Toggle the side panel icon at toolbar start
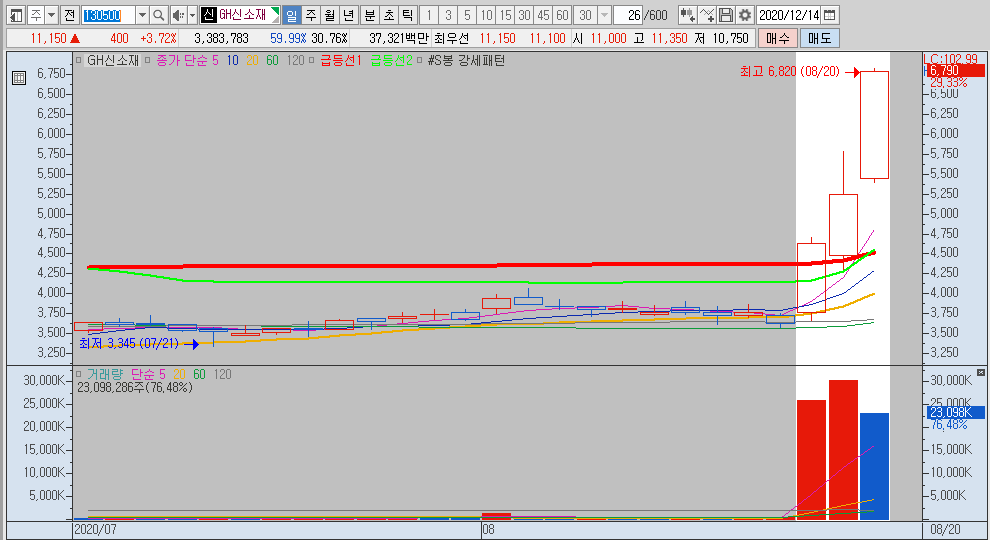 (x=16, y=15)
